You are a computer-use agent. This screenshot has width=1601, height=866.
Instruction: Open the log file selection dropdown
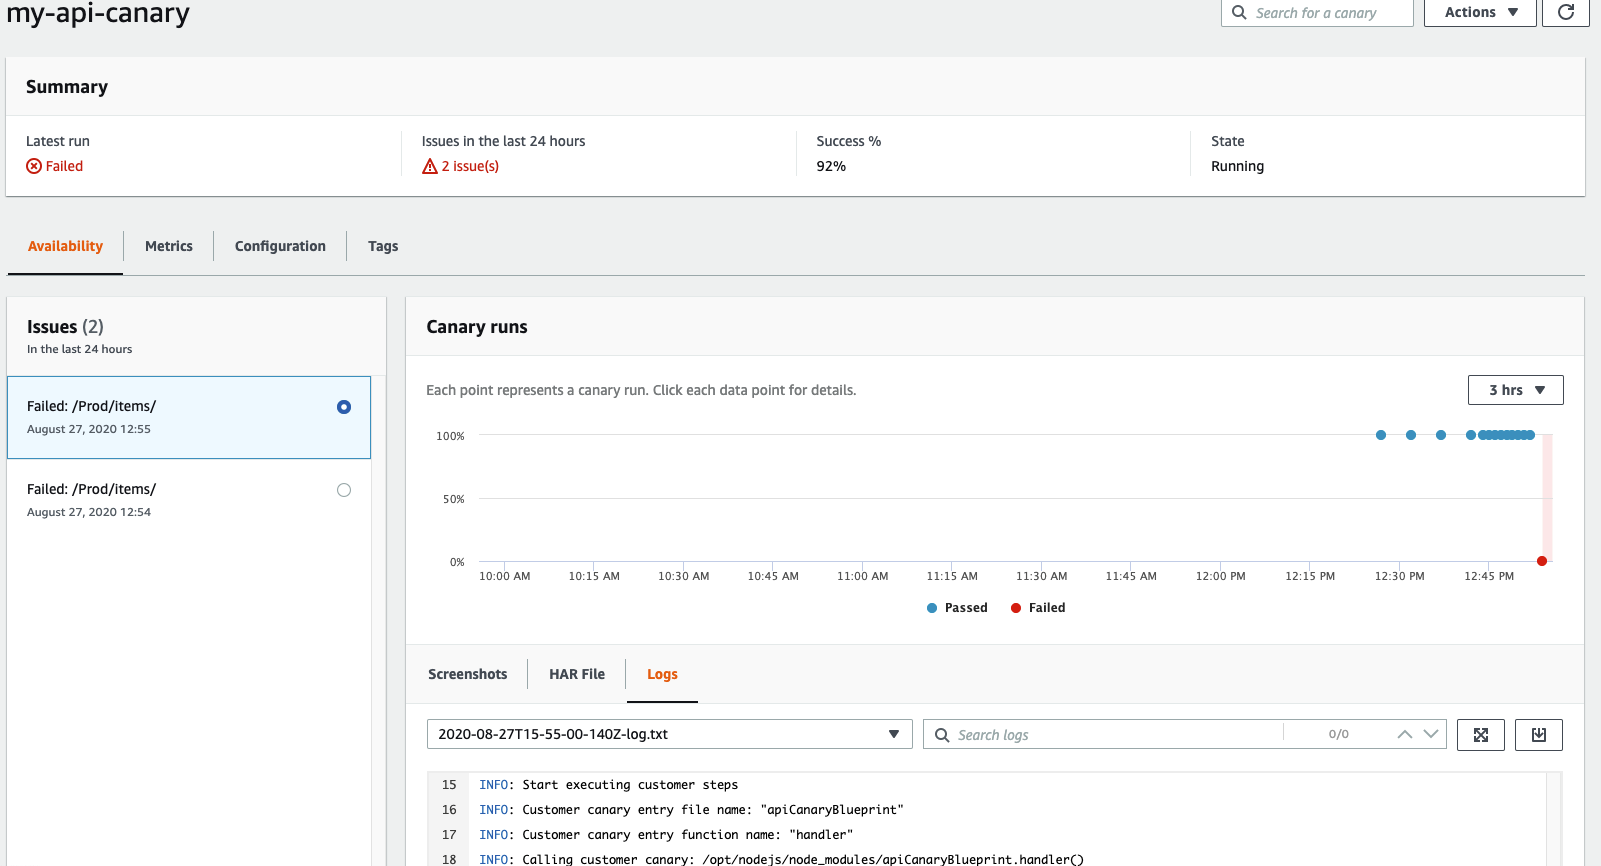(670, 734)
